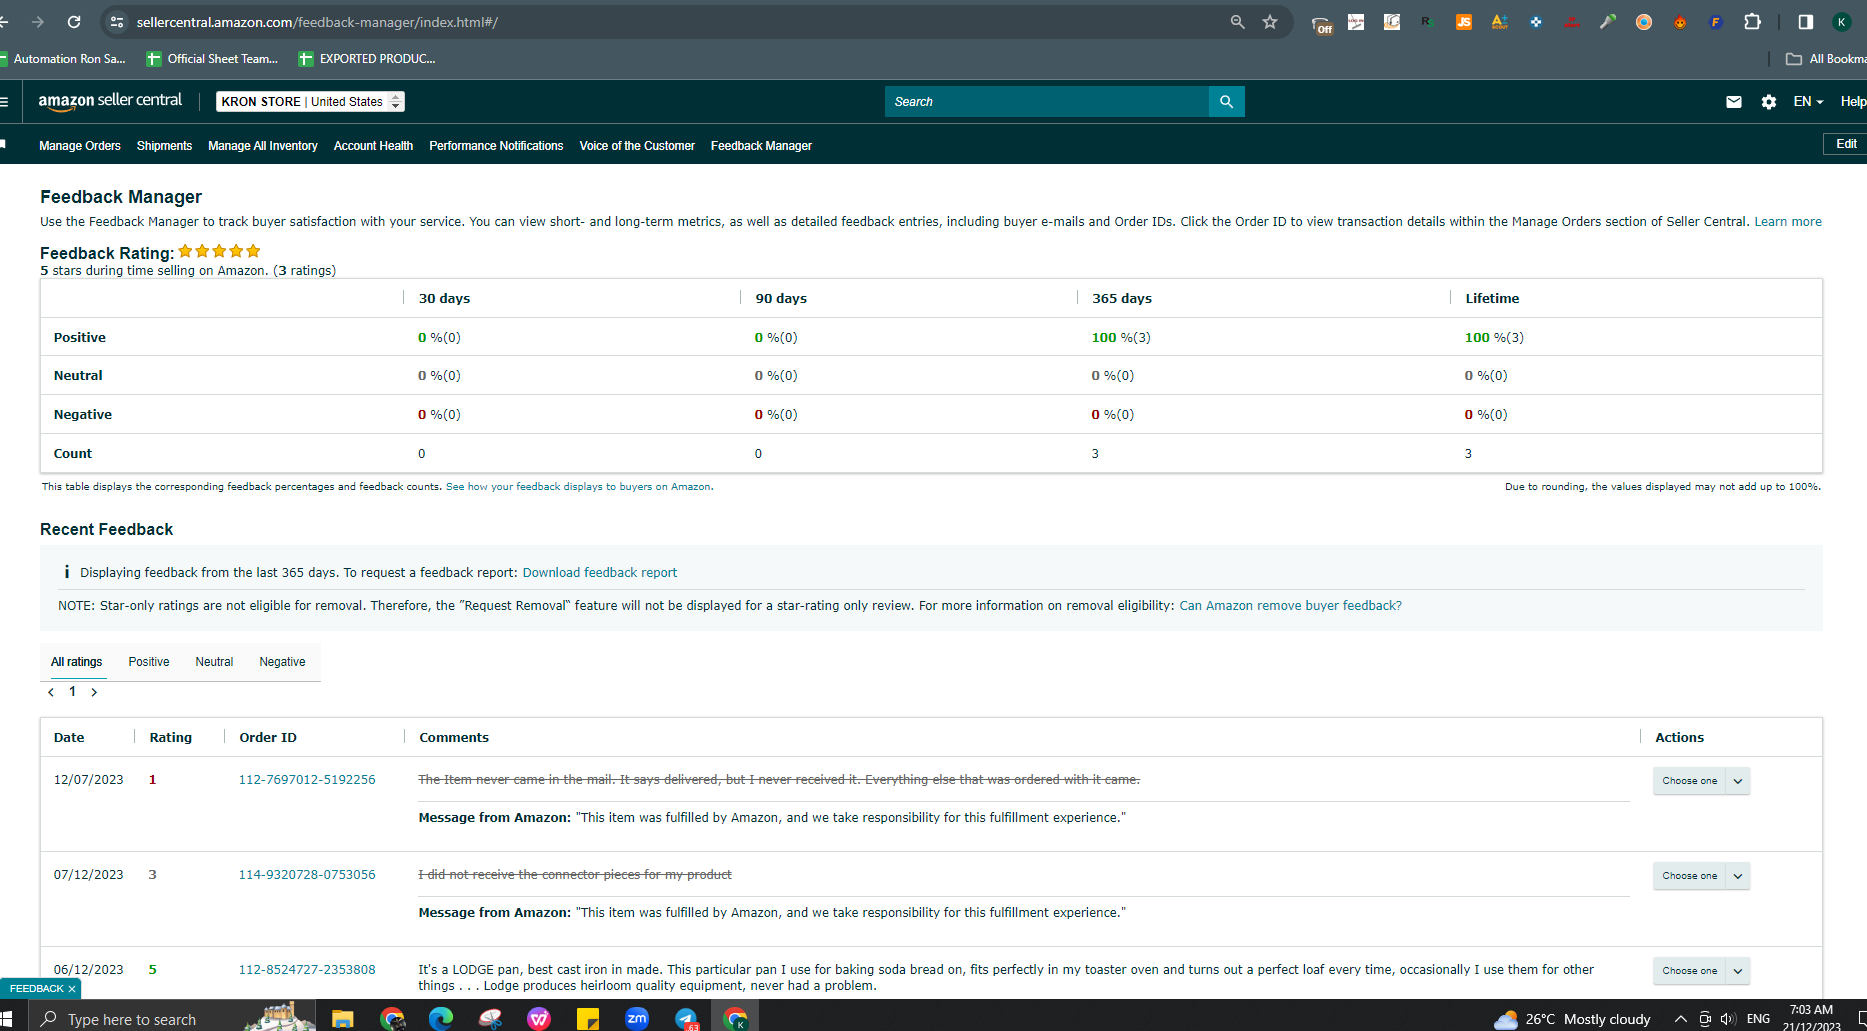This screenshot has width=1867, height=1031.
Task: Open Account Health in the nav bar
Action: (x=373, y=146)
